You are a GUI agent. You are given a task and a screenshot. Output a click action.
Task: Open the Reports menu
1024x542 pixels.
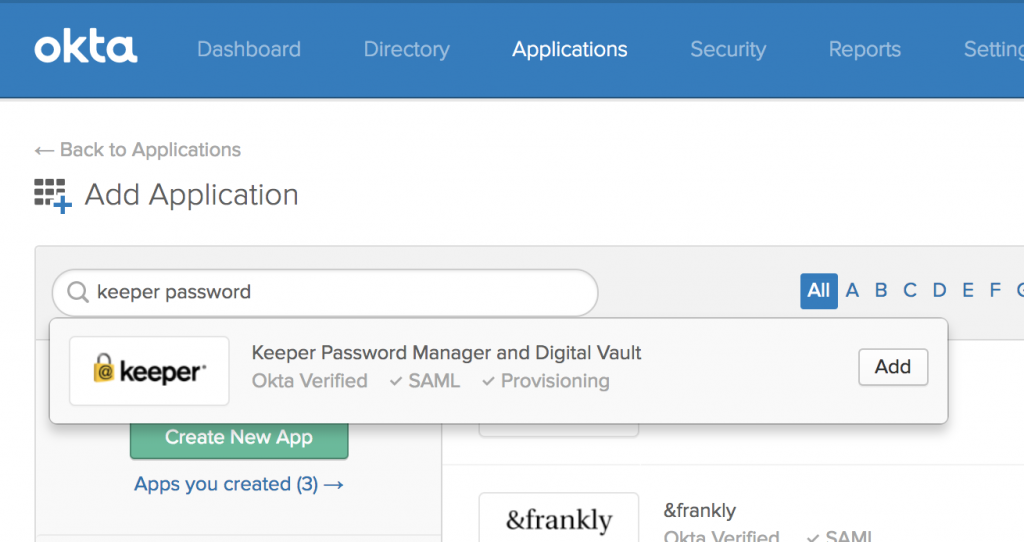(x=865, y=50)
